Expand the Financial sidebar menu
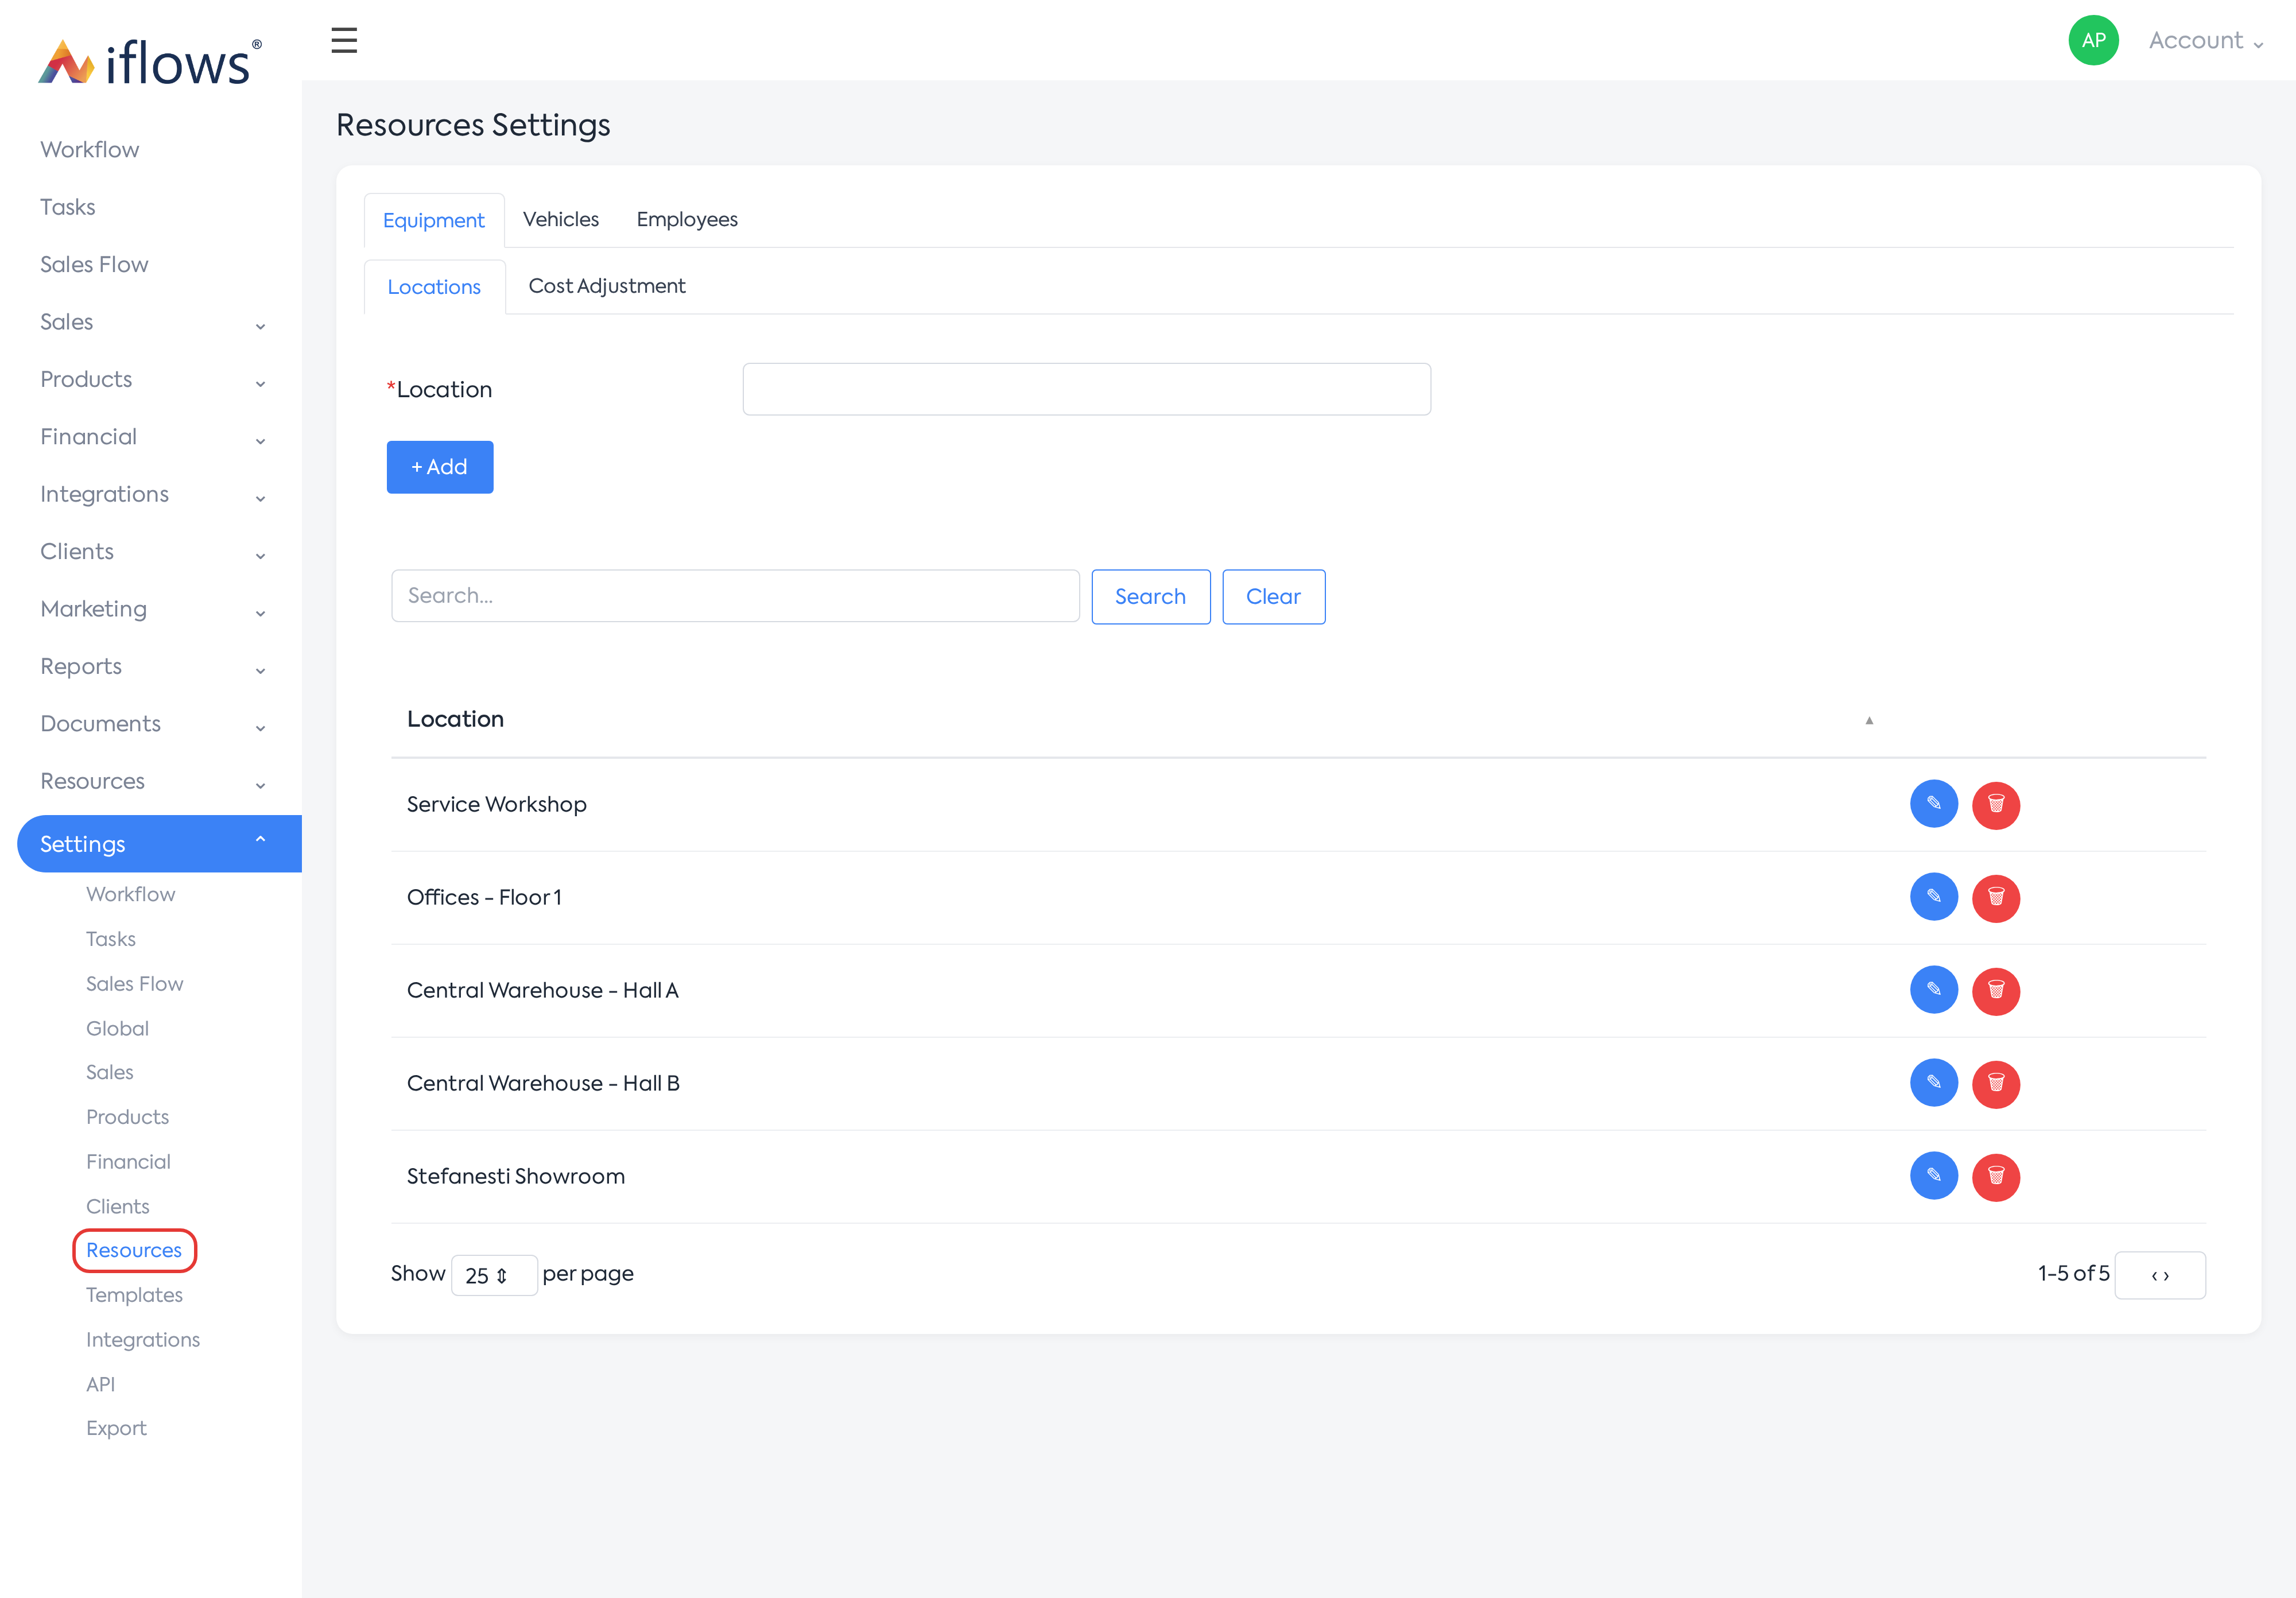Screen dimensions: 2296x1598 [x=151, y=437]
